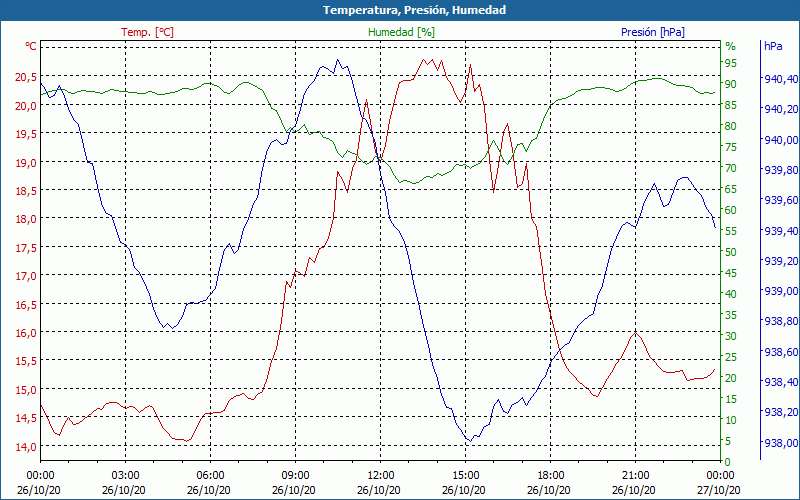Click the '19,0' temperature axis value

pyautogui.click(x=26, y=162)
